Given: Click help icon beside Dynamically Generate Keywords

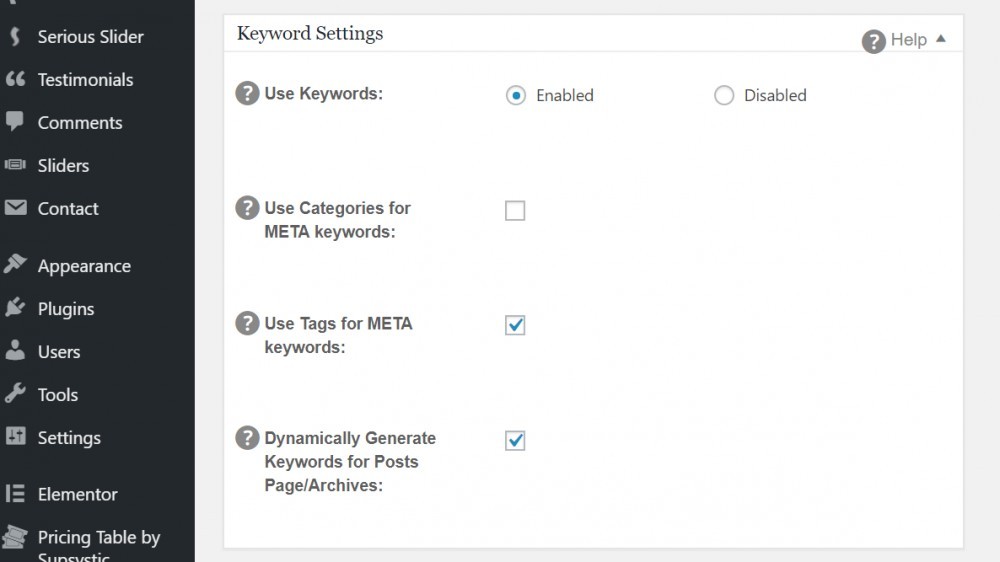Looking at the screenshot, I should pyautogui.click(x=247, y=438).
